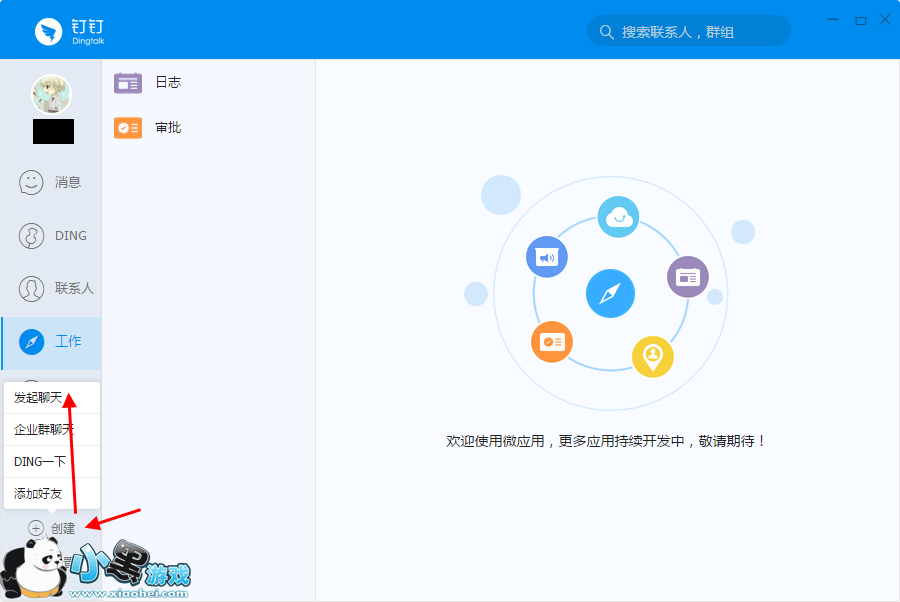
Task: Click the user profile avatar
Action: (51, 95)
